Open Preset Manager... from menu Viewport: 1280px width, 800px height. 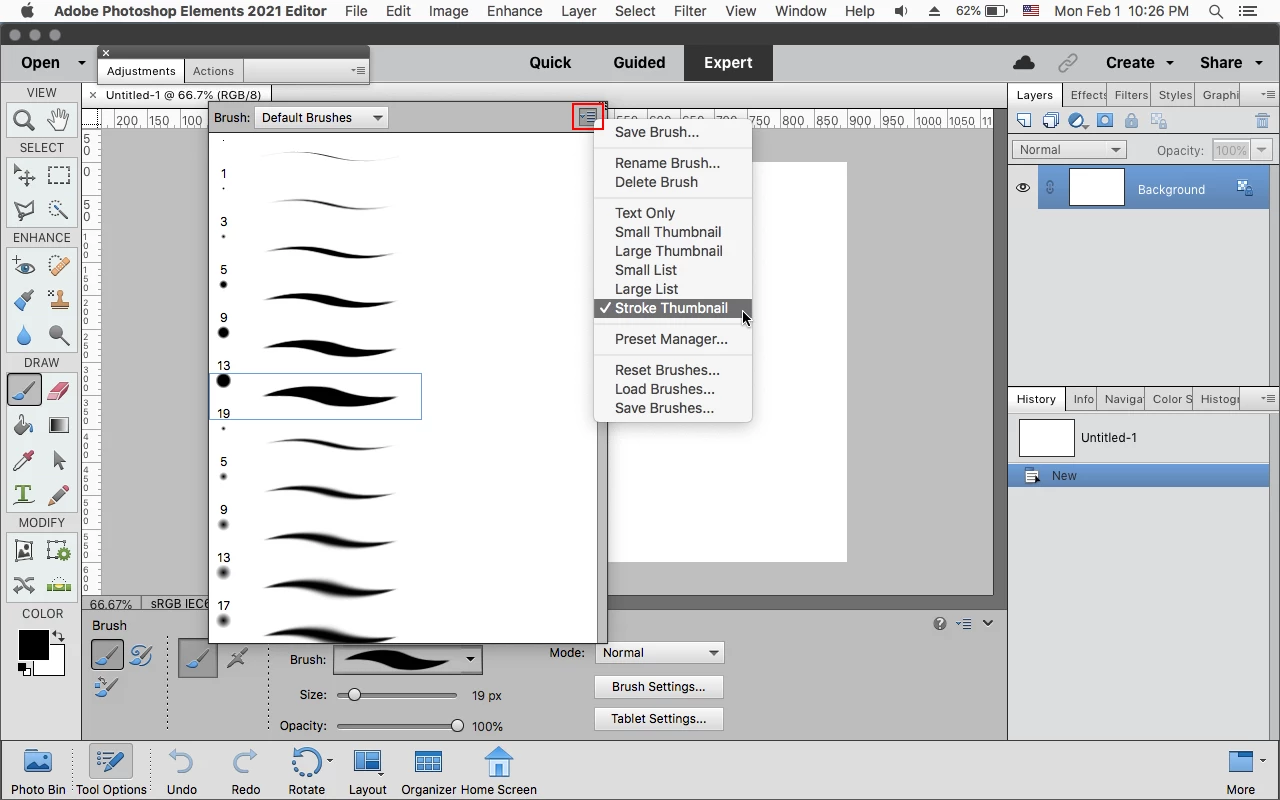pos(672,339)
